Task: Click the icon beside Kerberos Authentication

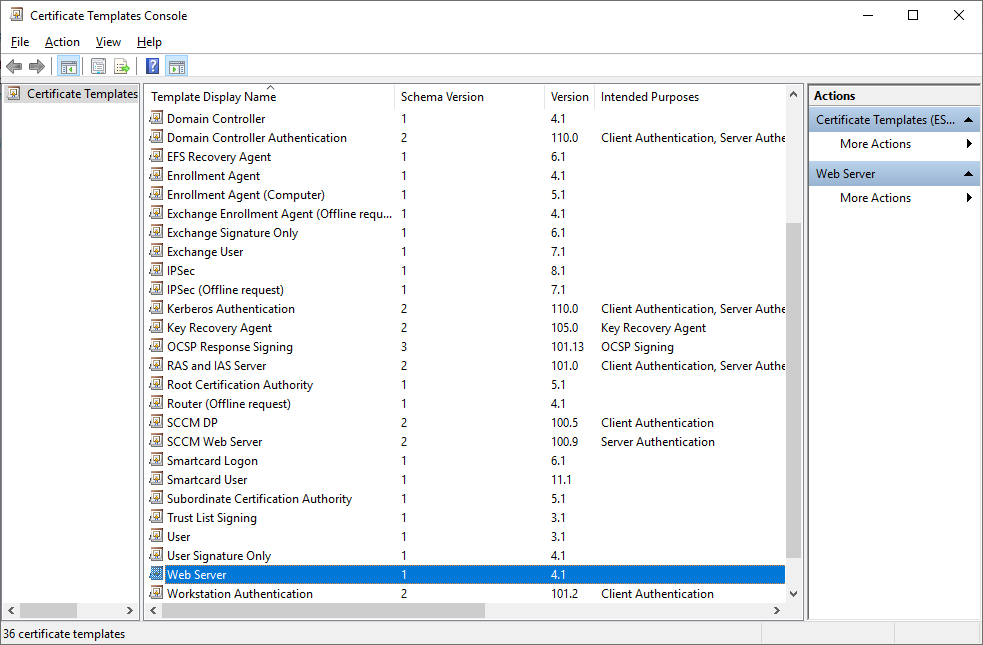Action: click(156, 308)
